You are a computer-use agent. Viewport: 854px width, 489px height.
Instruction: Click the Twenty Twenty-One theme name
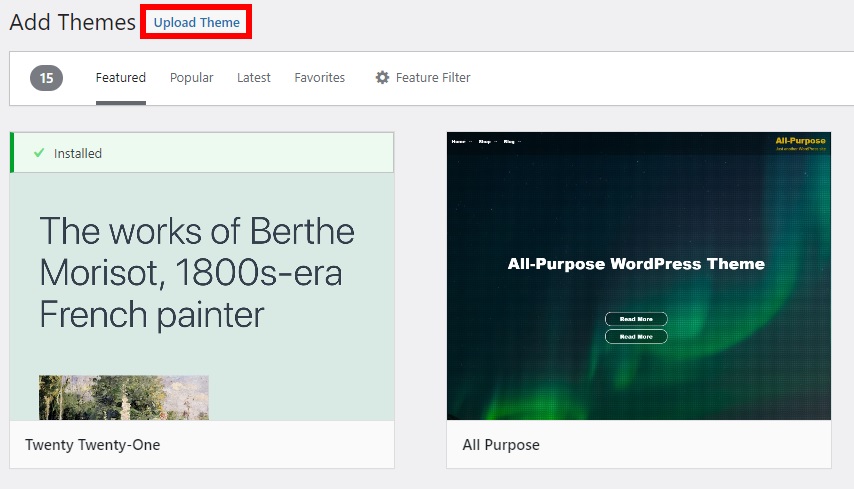click(x=93, y=445)
